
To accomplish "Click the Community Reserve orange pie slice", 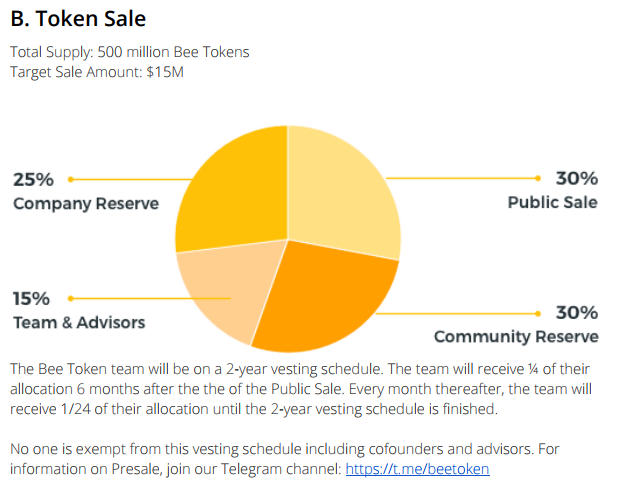I will click(x=325, y=297).
